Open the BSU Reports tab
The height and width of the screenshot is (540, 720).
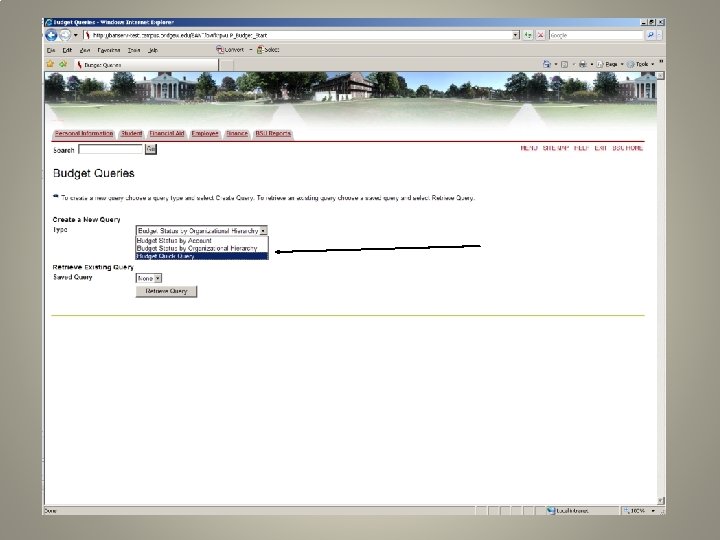tap(273, 134)
